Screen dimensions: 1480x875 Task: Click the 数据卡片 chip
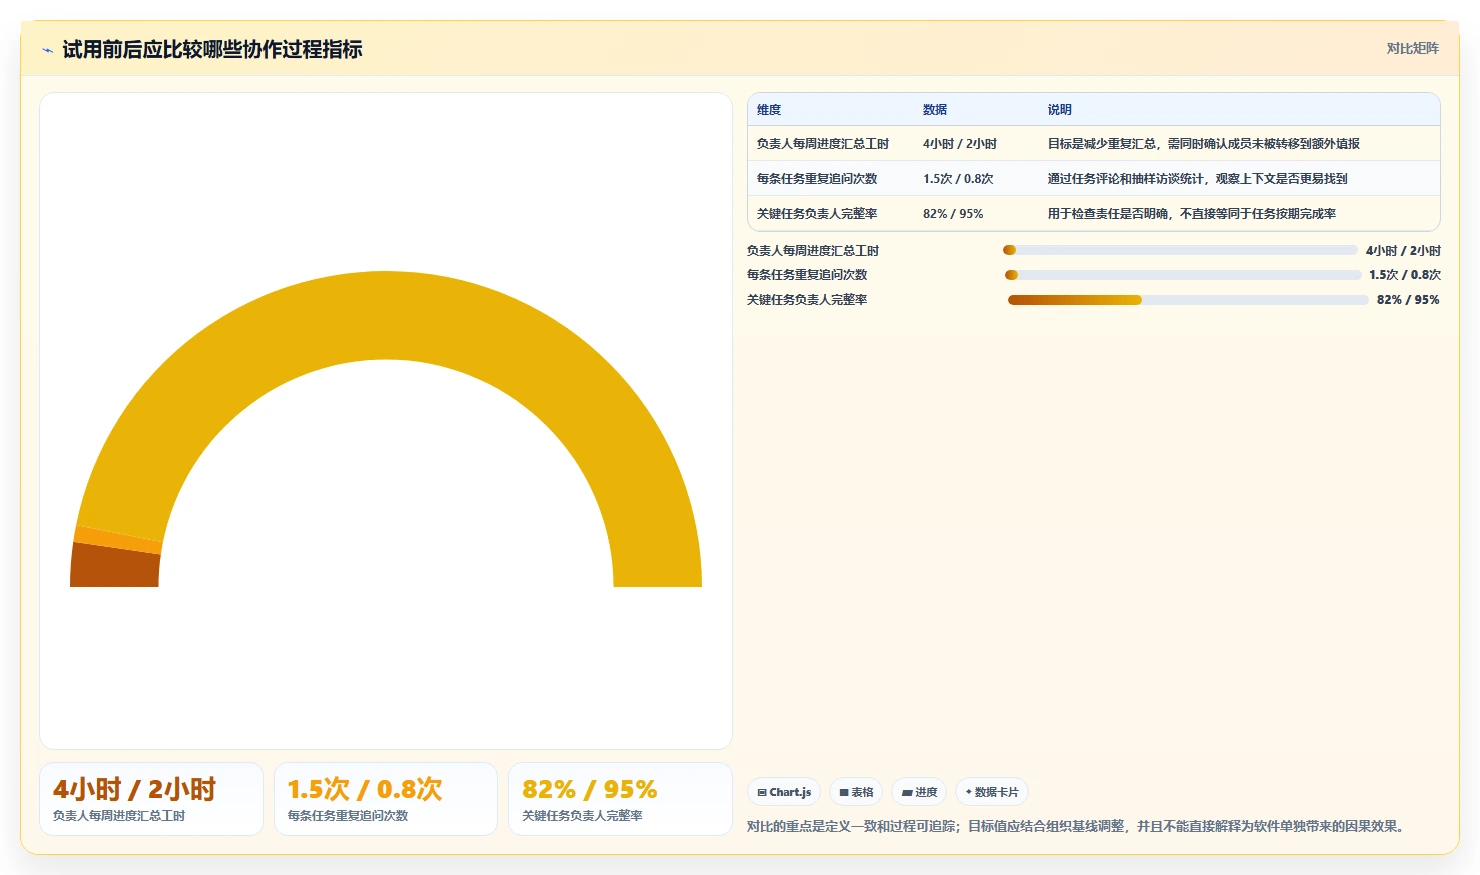click(992, 792)
